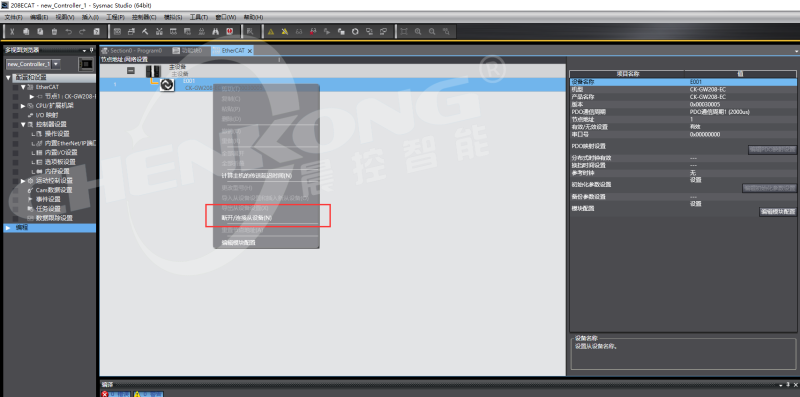The width and height of the screenshot is (800, 397).
Task: Select 编辑模块配置 at the context menu bottom
Action: 238,243
